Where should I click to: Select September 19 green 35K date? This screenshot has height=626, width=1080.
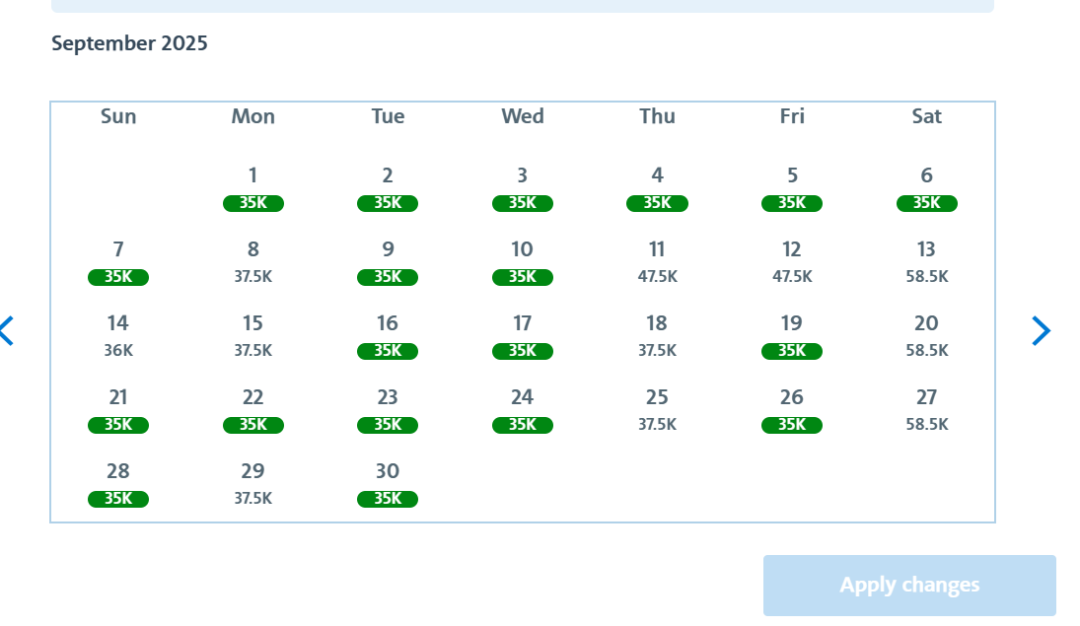[791, 336]
